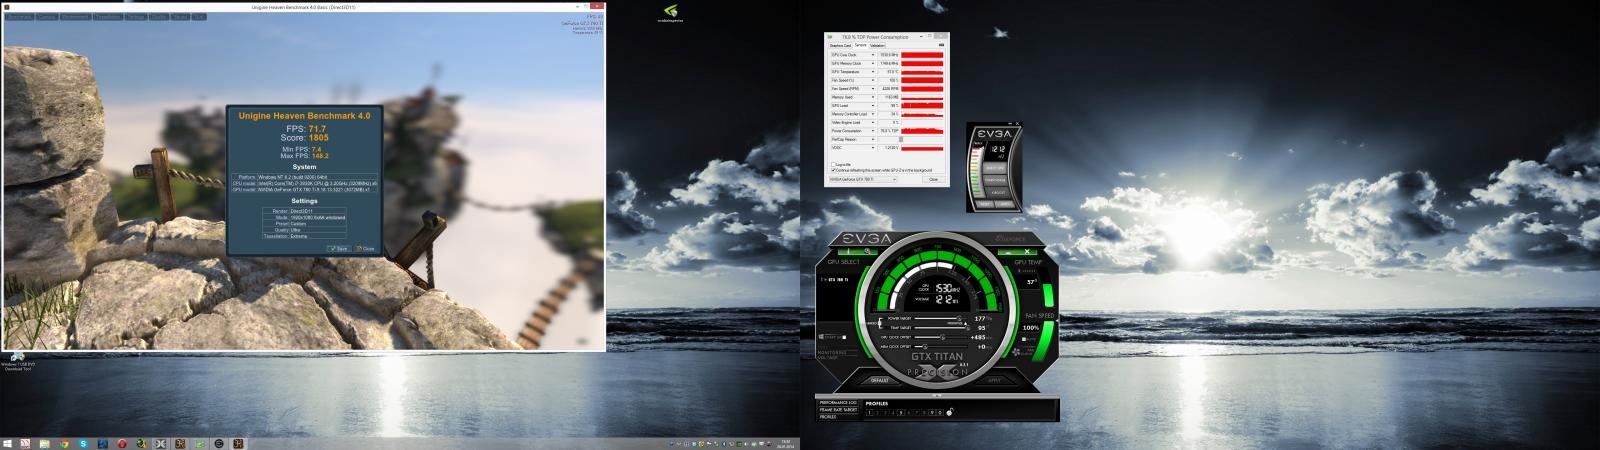Select profile 1 in Precision X
Screen dimensions: 1600x450
(870, 412)
